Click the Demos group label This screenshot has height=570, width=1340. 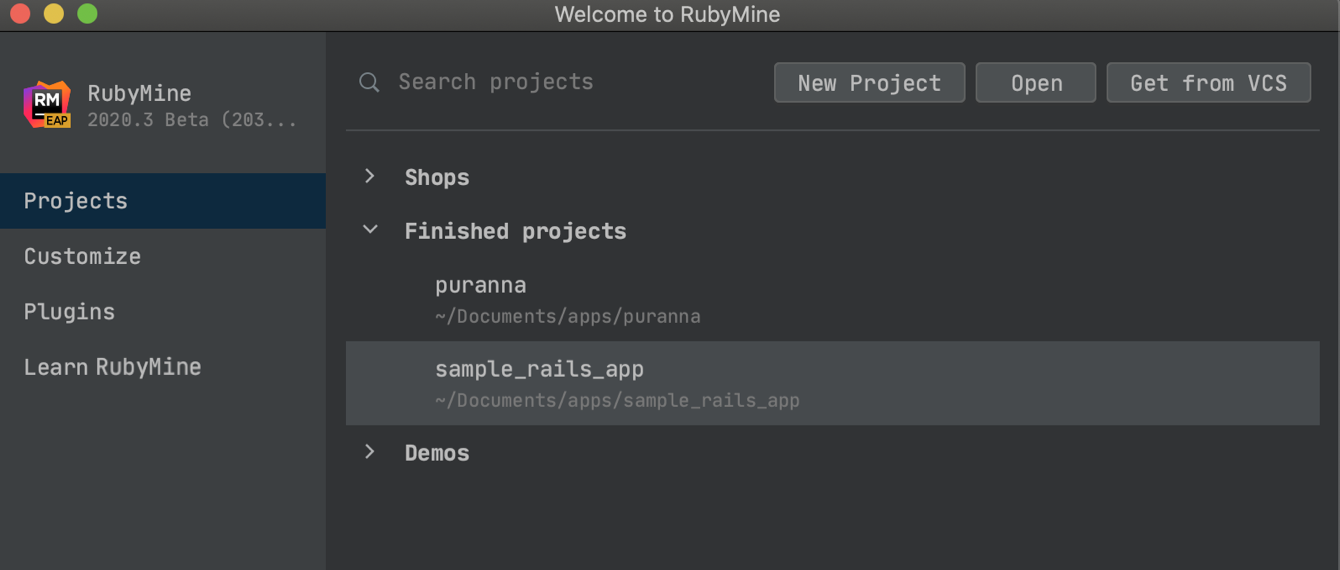point(437,453)
